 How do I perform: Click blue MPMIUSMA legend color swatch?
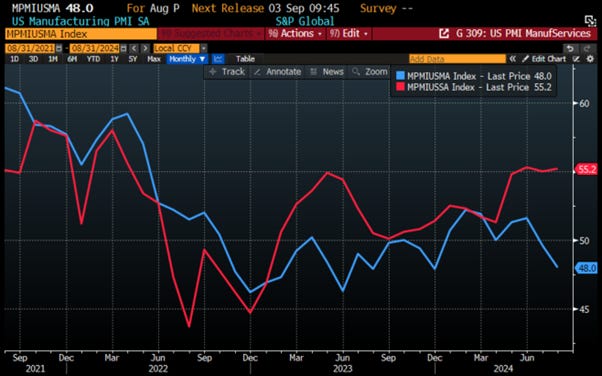click(400, 76)
